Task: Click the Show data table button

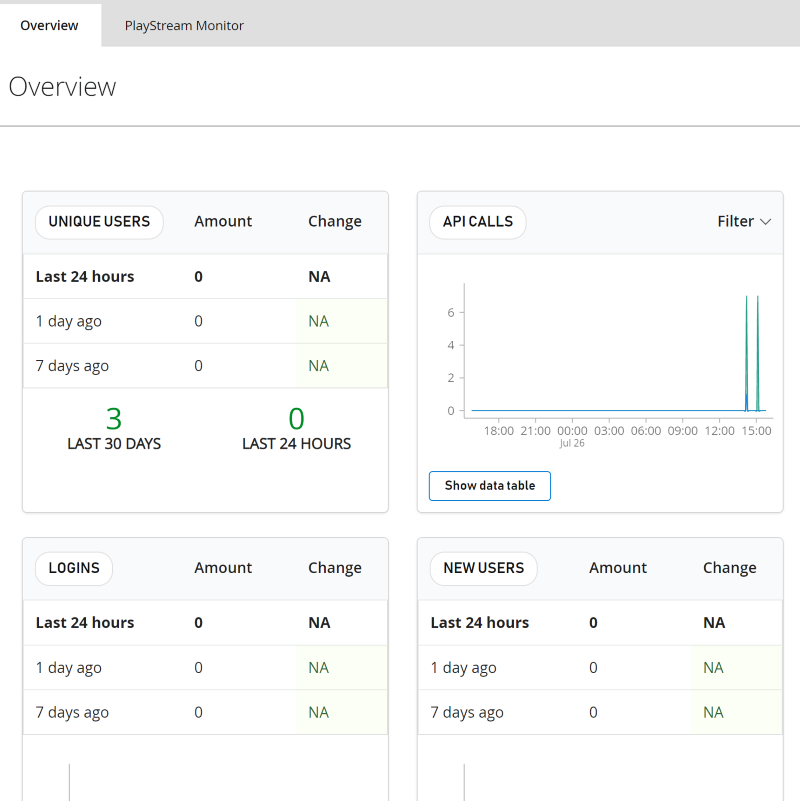Action: coord(489,486)
